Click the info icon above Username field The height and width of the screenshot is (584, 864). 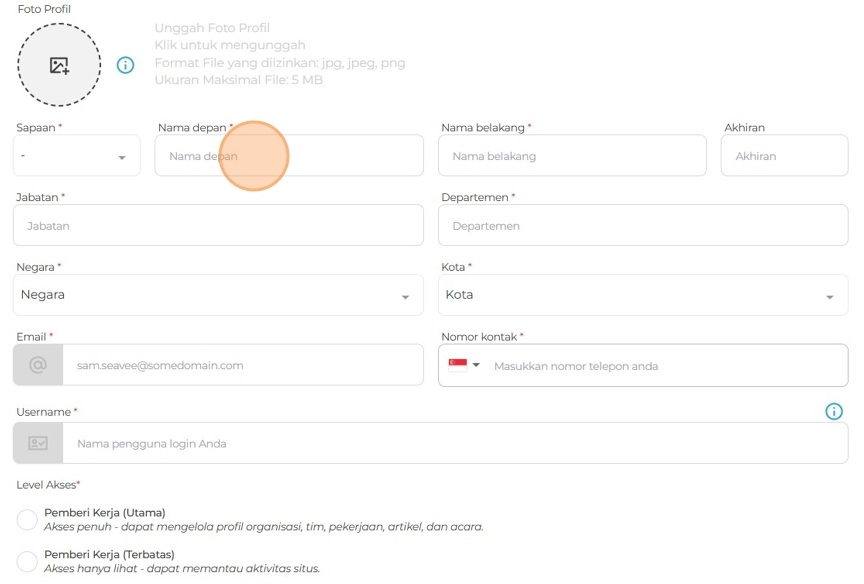[834, 411]
